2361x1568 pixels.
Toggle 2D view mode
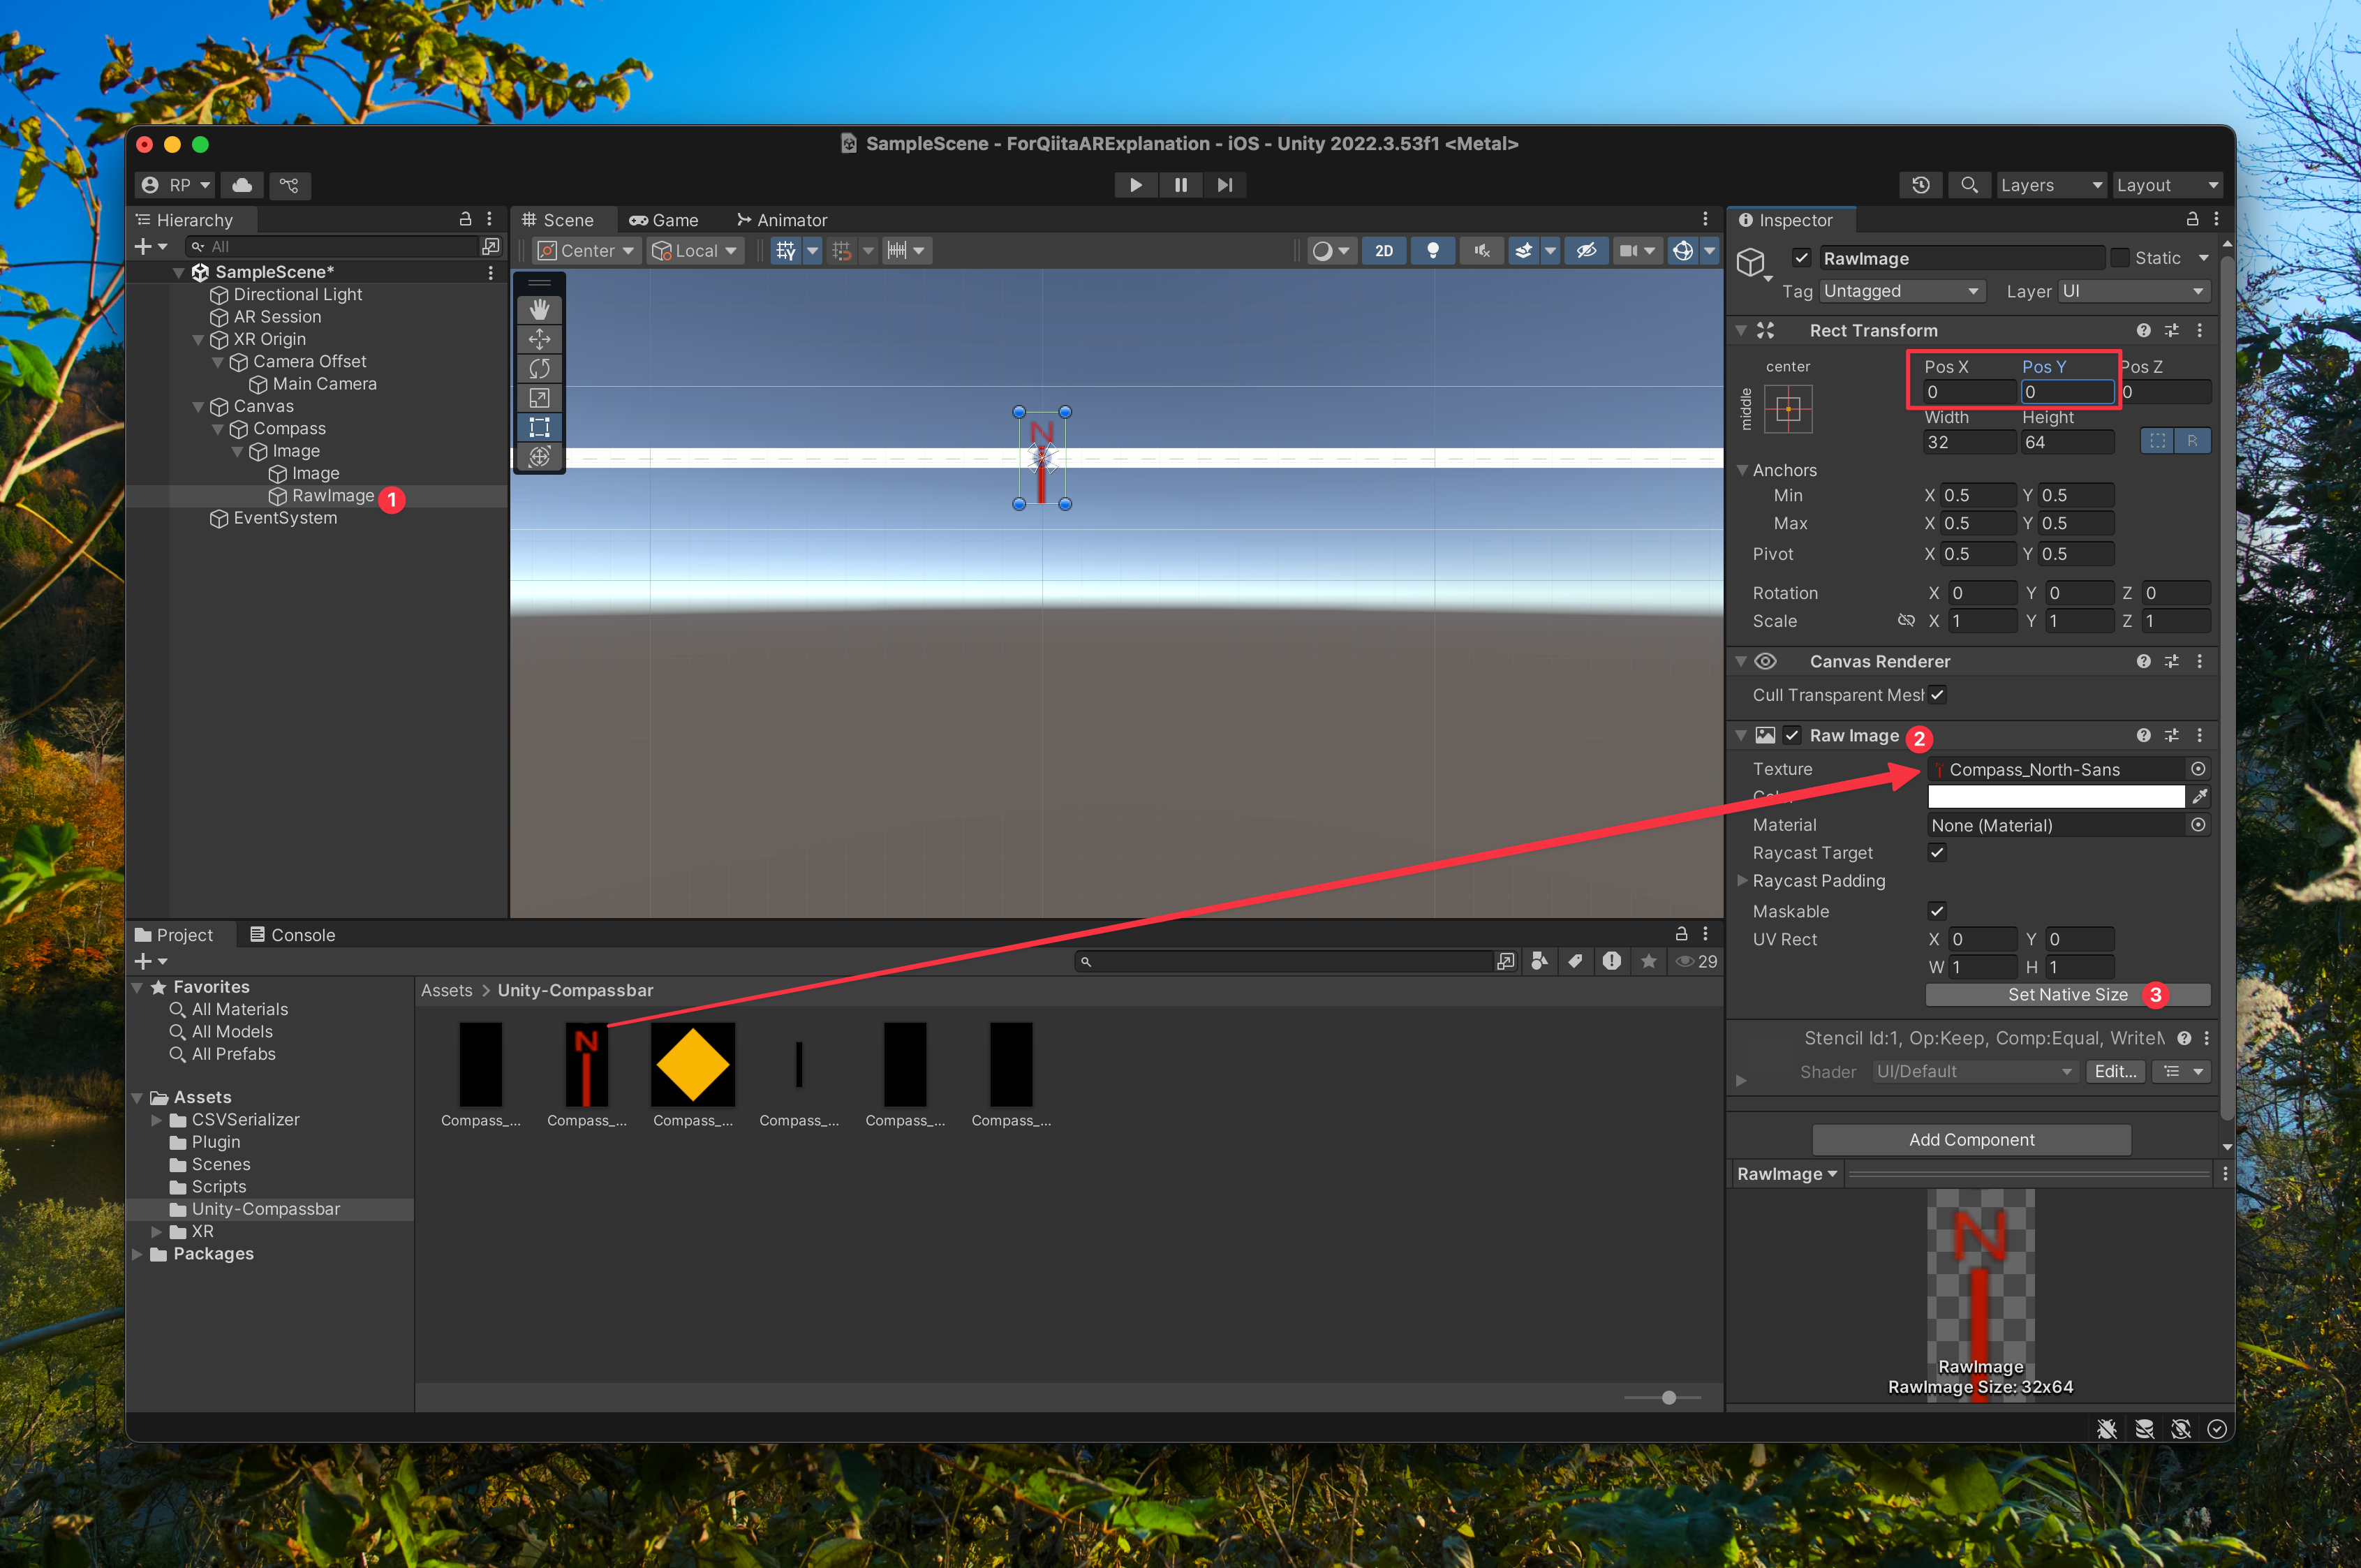pos(1383,250)
